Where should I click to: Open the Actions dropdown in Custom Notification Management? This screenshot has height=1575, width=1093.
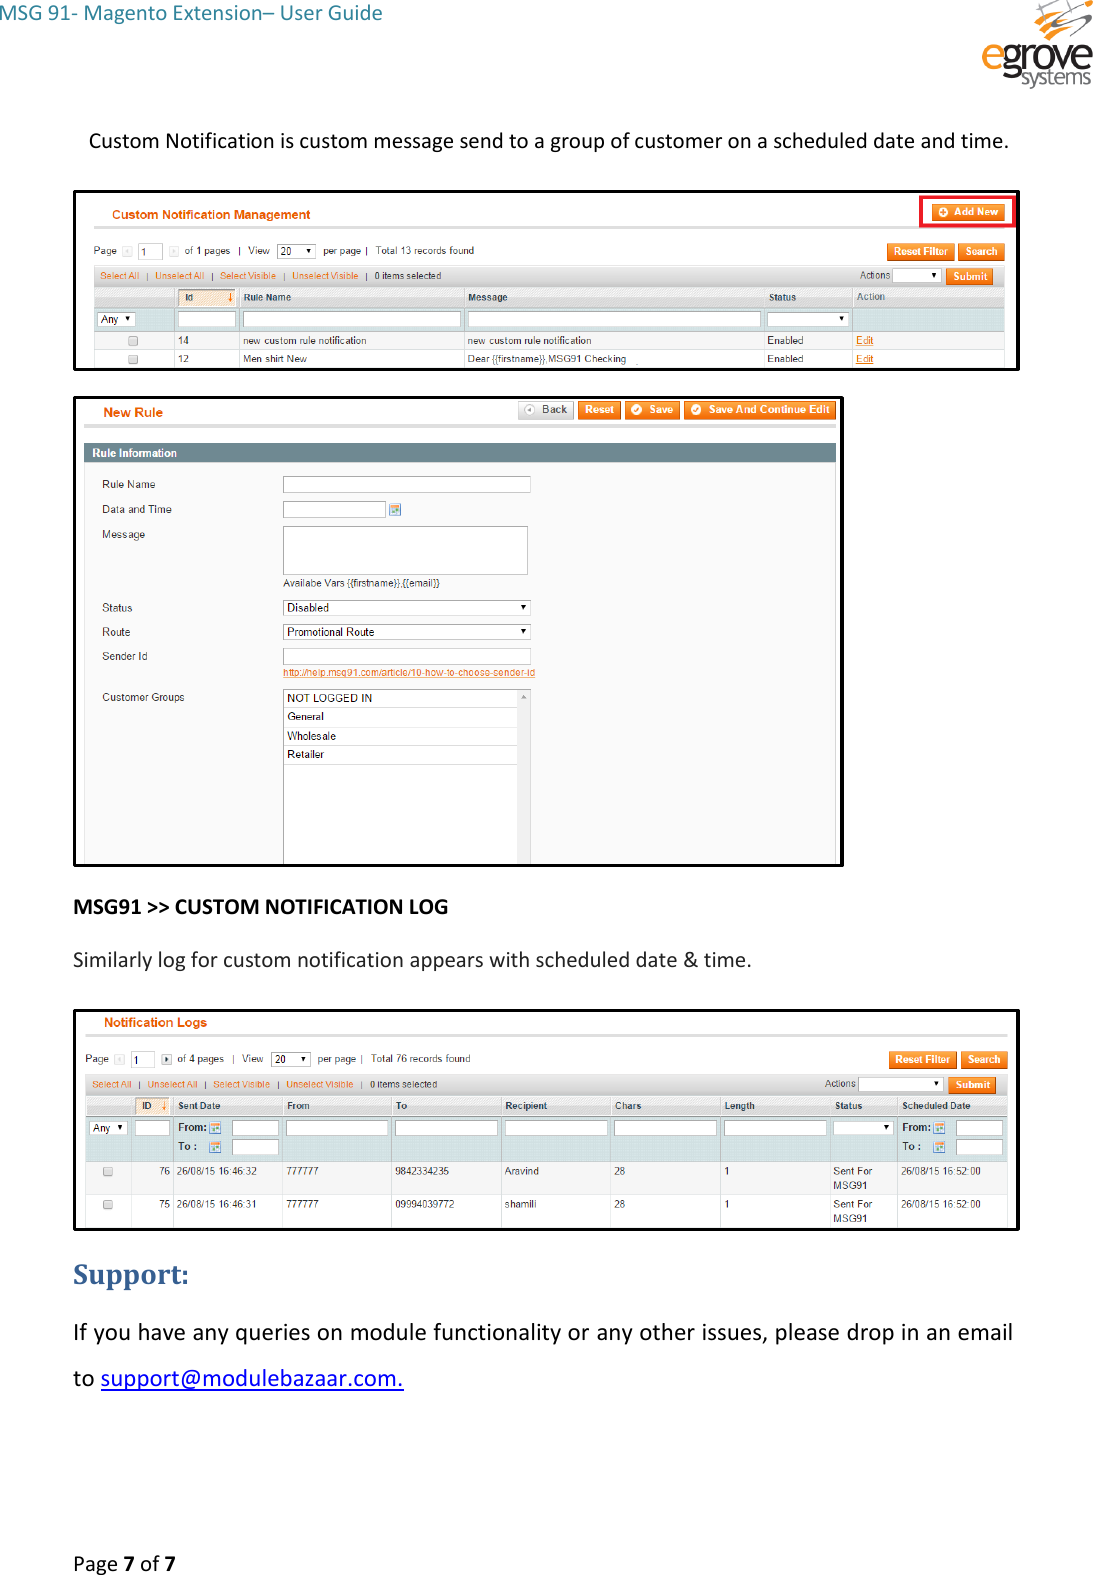(916, 276)
